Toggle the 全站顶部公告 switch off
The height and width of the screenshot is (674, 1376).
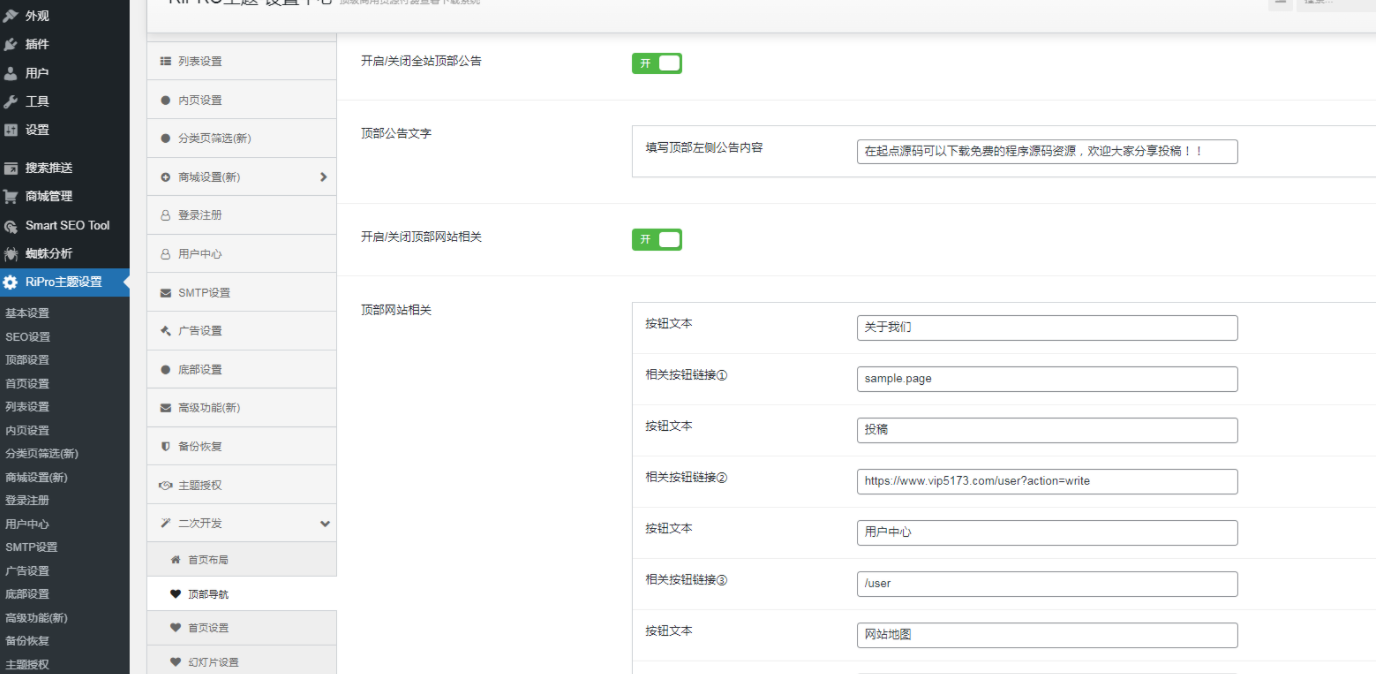(656, 63)
